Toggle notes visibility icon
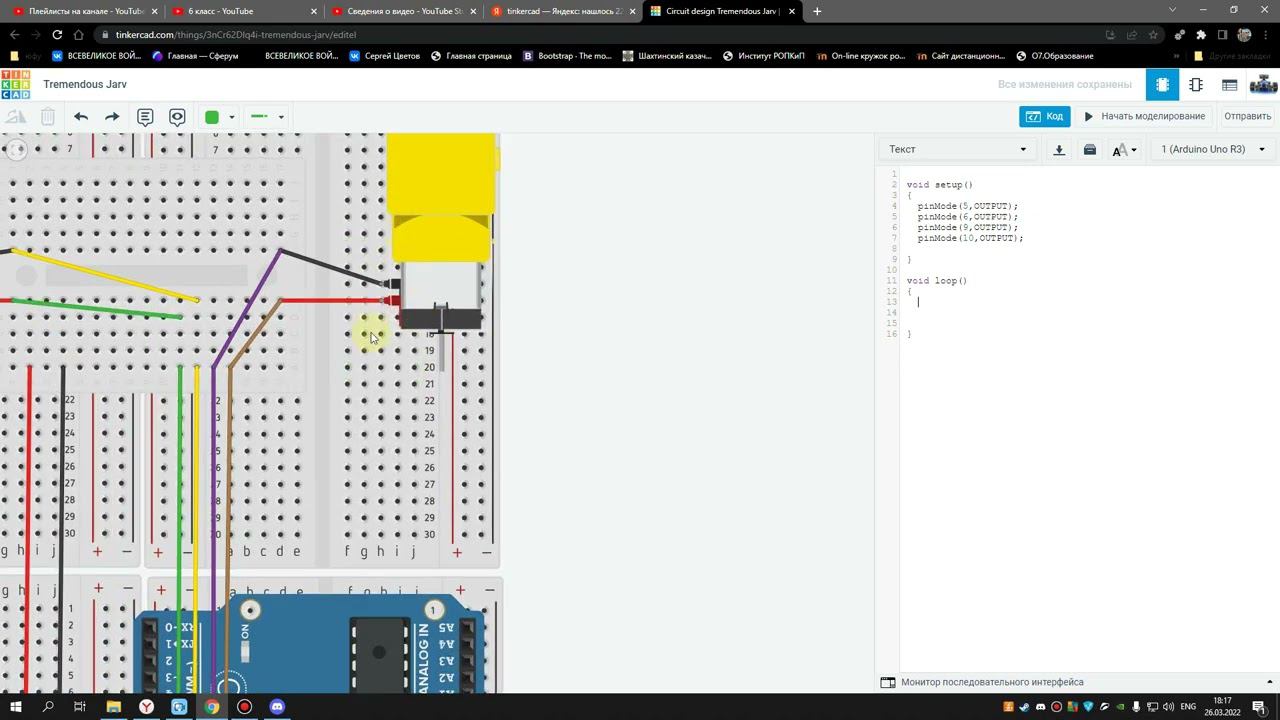Image resolution: width=1280 pixels, height=720 pixels. click(x=177, y=117)
